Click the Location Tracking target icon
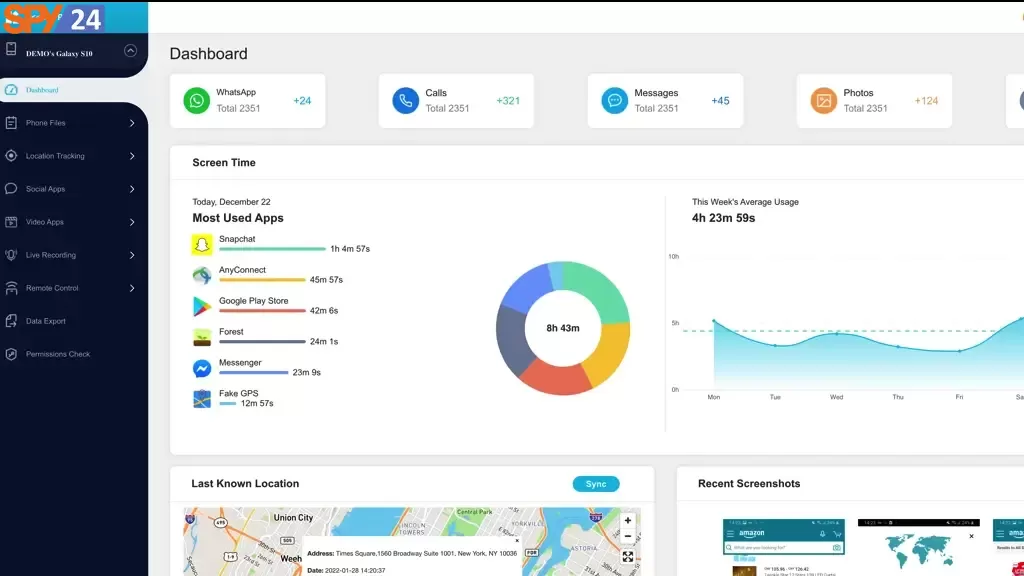Image resolution: width=1024 pixels, height=576 pixels. (11, 156)
